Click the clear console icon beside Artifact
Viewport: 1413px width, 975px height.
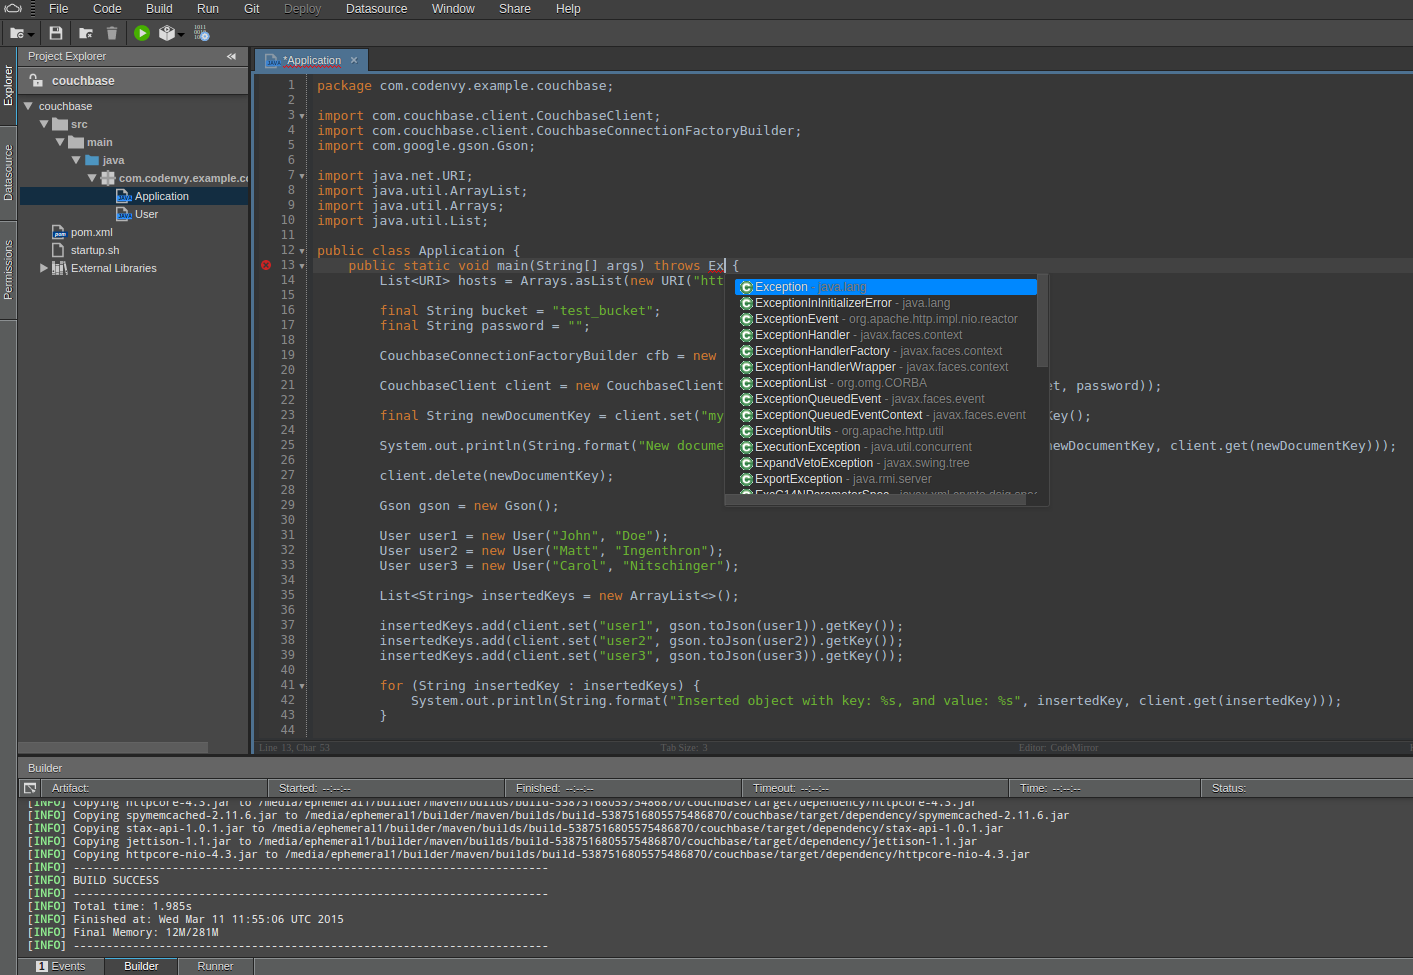[x=30, y=788]
